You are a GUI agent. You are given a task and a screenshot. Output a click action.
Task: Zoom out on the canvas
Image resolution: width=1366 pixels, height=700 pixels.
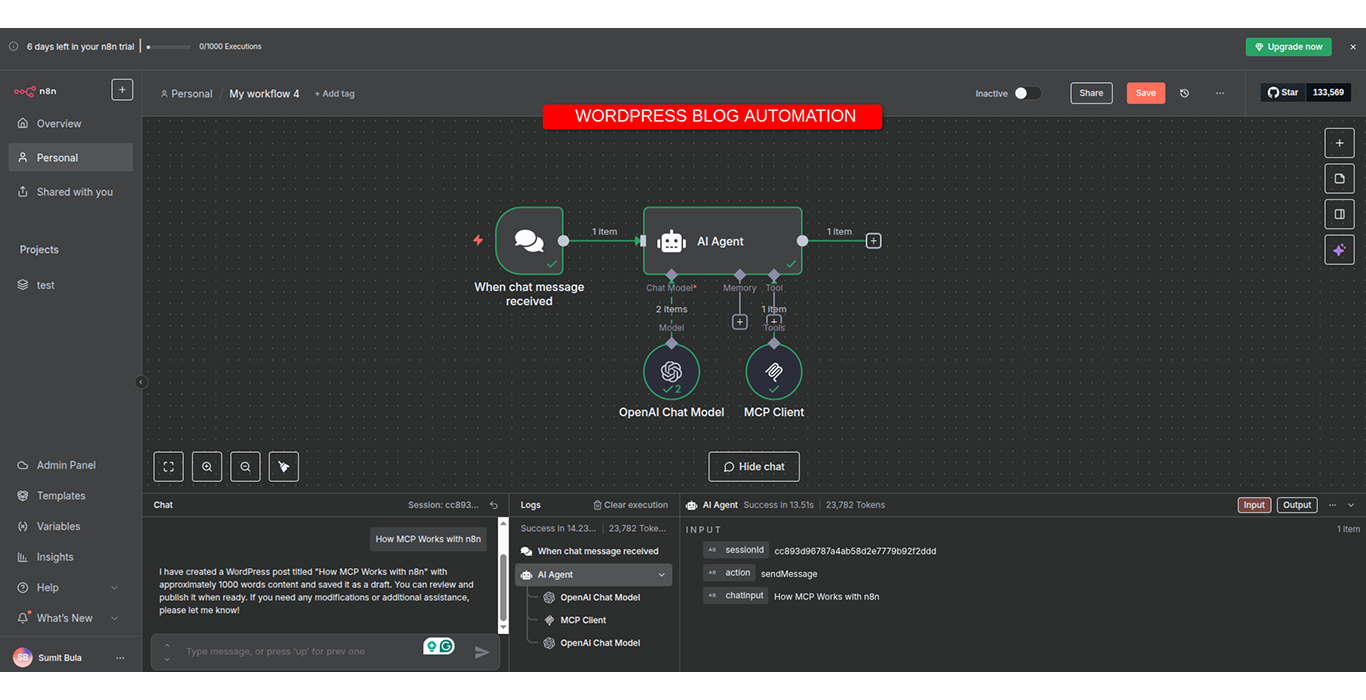[x=245, y=466]
